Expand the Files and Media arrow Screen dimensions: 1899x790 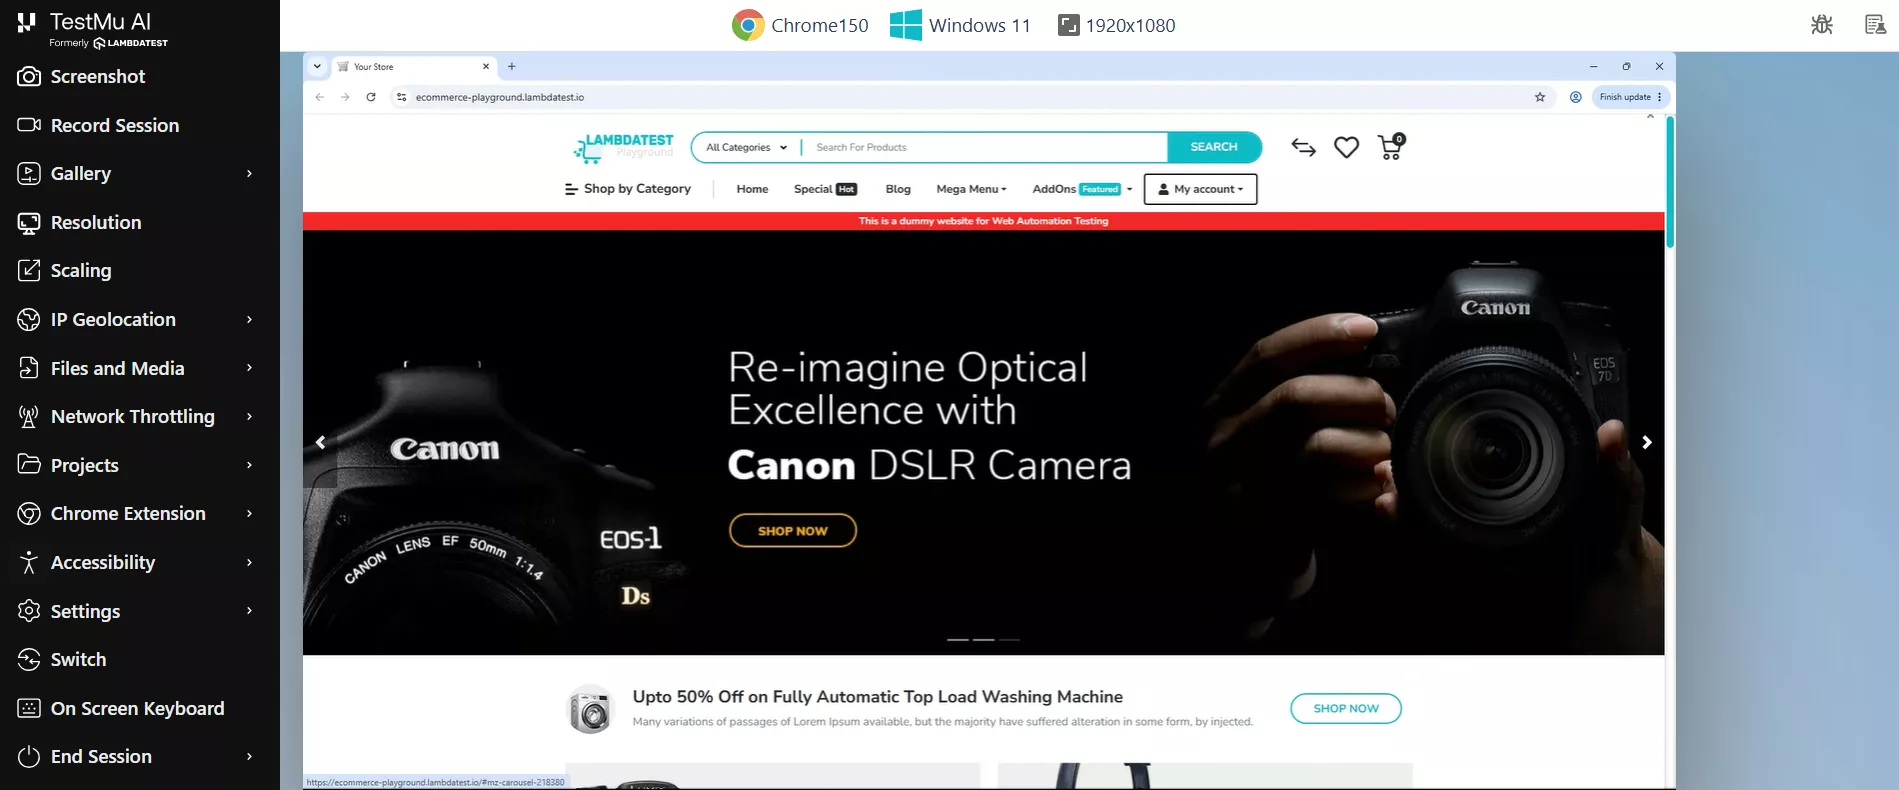tap(249, 368)
